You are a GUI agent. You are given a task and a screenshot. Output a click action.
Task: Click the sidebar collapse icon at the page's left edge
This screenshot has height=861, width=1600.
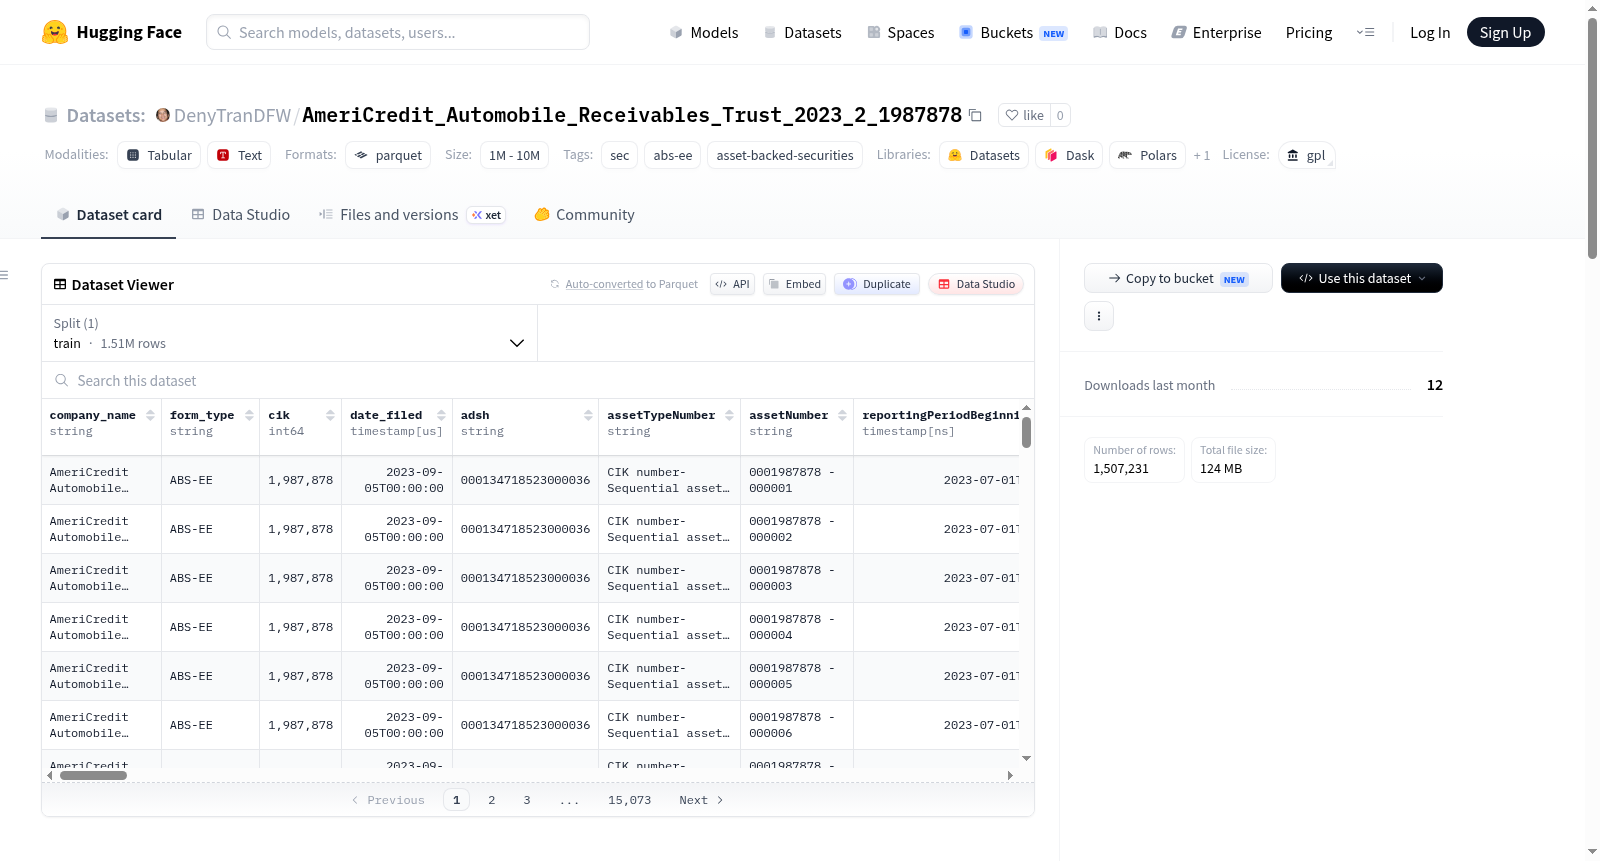[x=4, y=275]
